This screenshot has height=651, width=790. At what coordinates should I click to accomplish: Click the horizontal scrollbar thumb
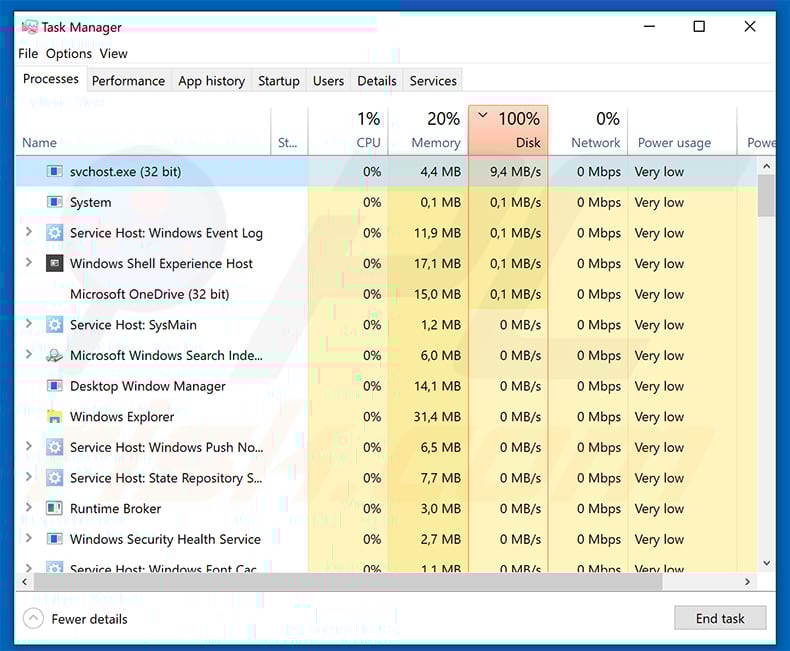pyautogui.click(x=348, y=581)
